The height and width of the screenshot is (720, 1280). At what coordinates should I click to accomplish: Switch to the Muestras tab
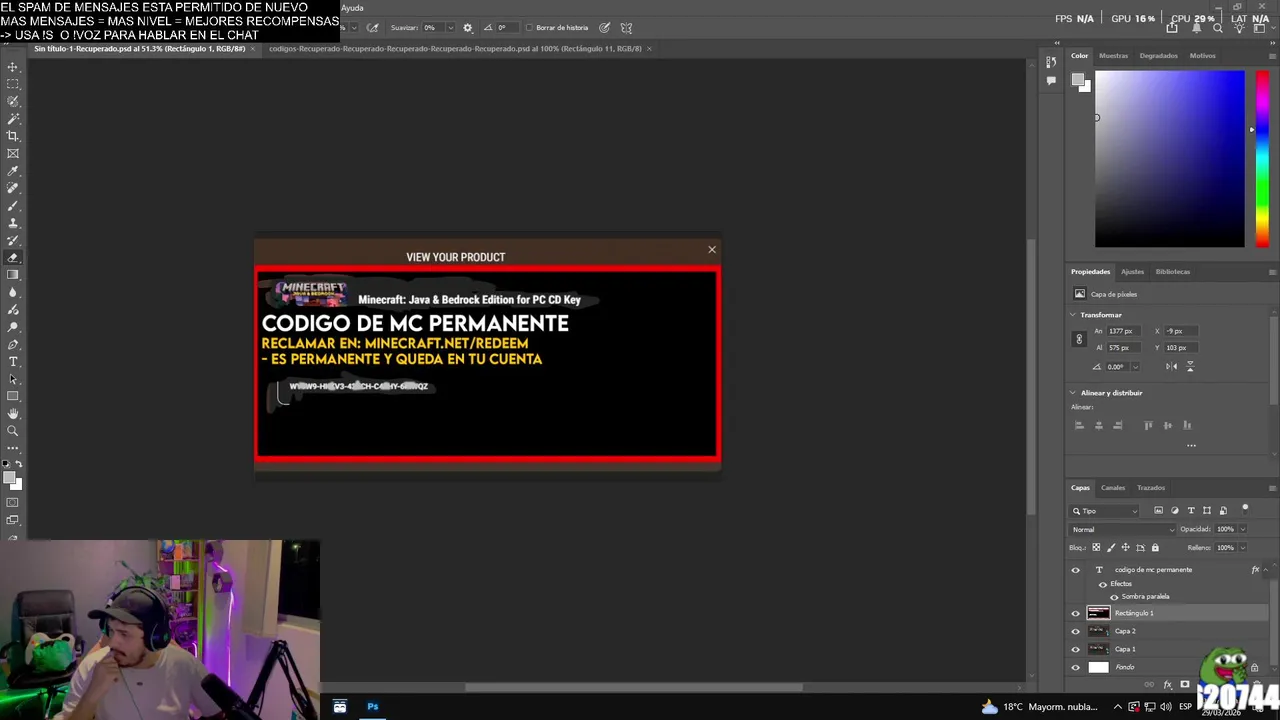[x=1113, y=56]
